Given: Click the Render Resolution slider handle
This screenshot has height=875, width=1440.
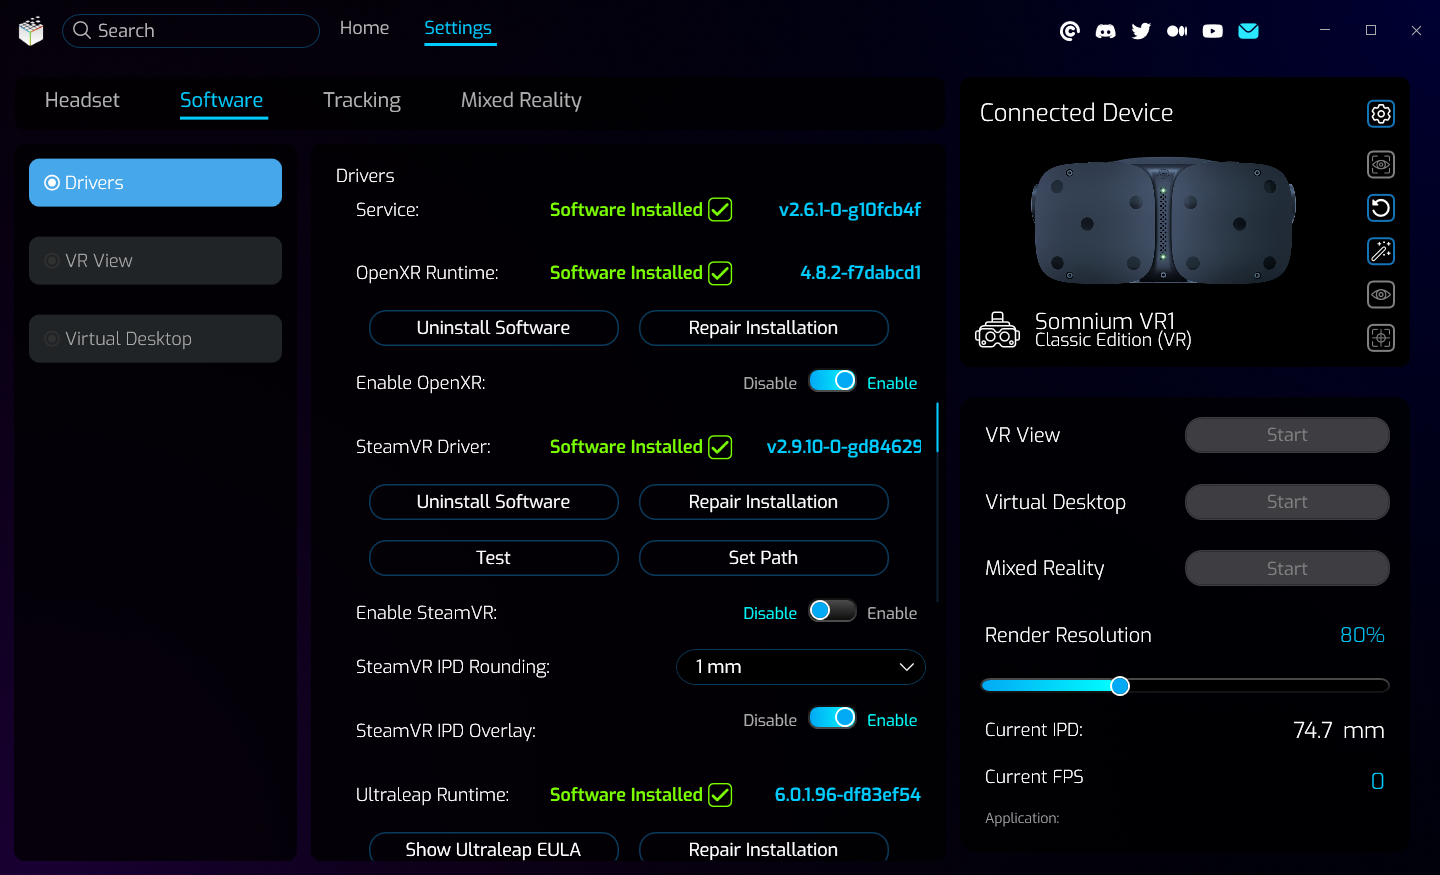Looking at the screenshot, I should click(x=1120, y=686).
